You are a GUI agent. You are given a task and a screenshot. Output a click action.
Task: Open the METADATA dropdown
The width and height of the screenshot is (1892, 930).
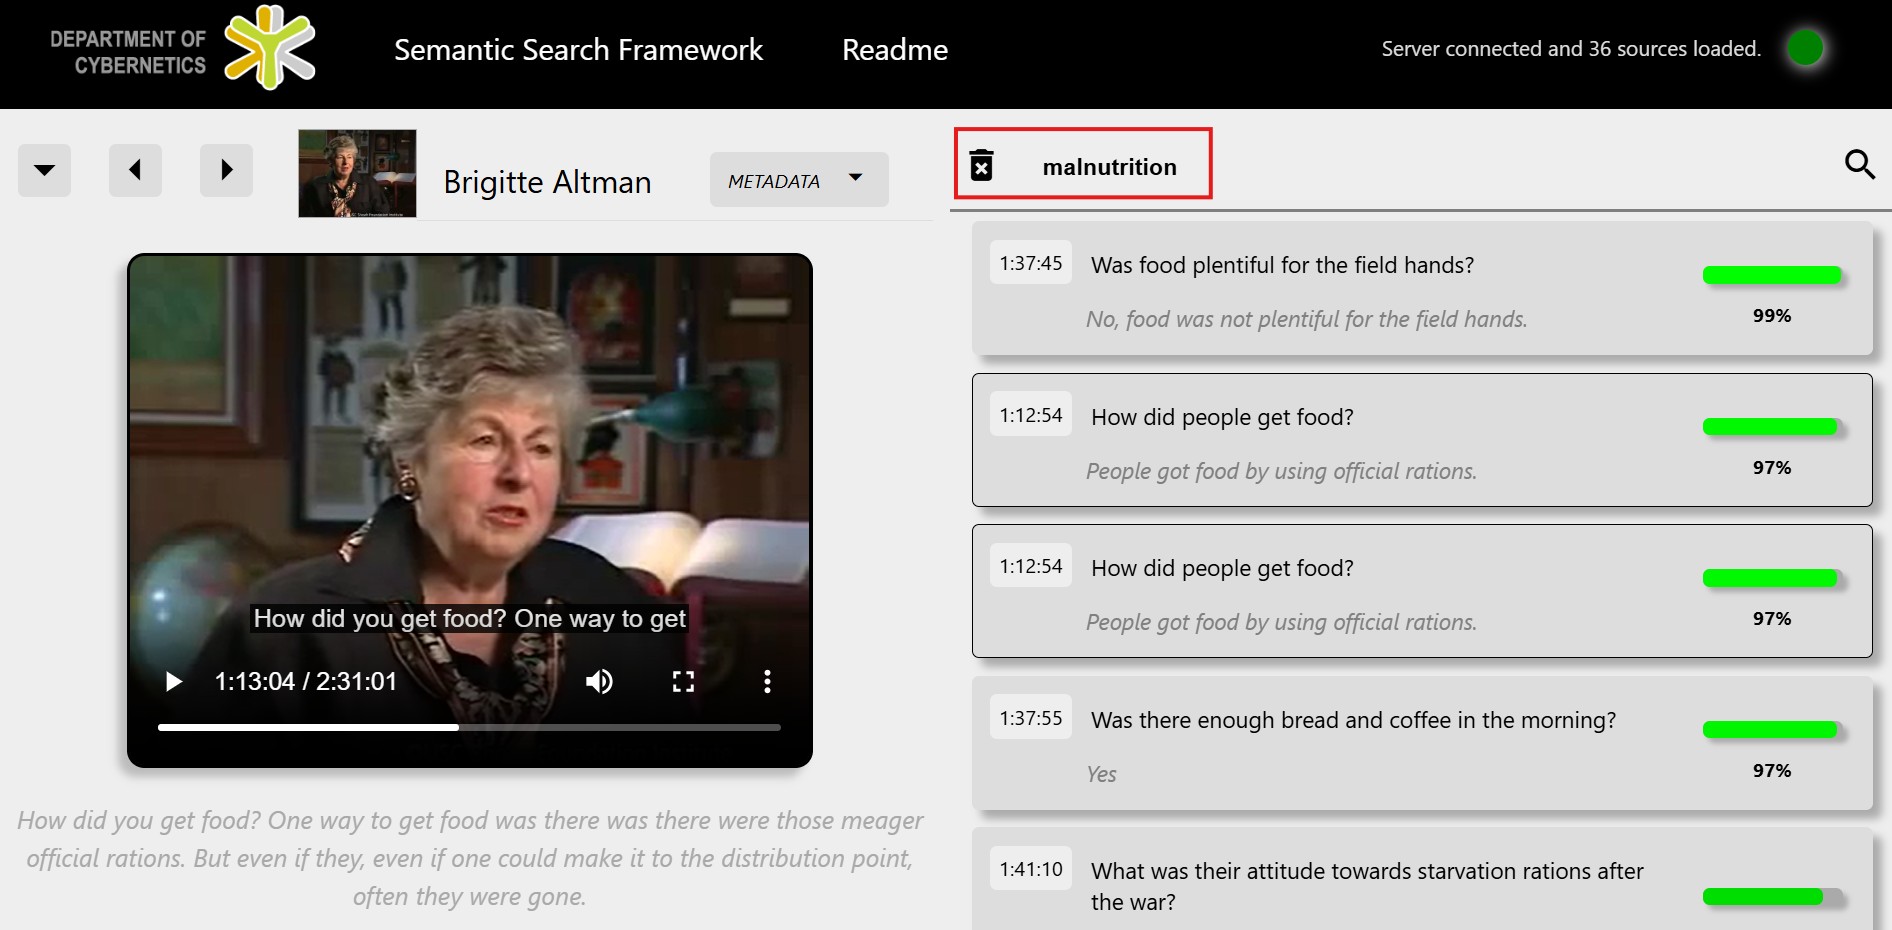pyautogui.click(x=798, y=180)
